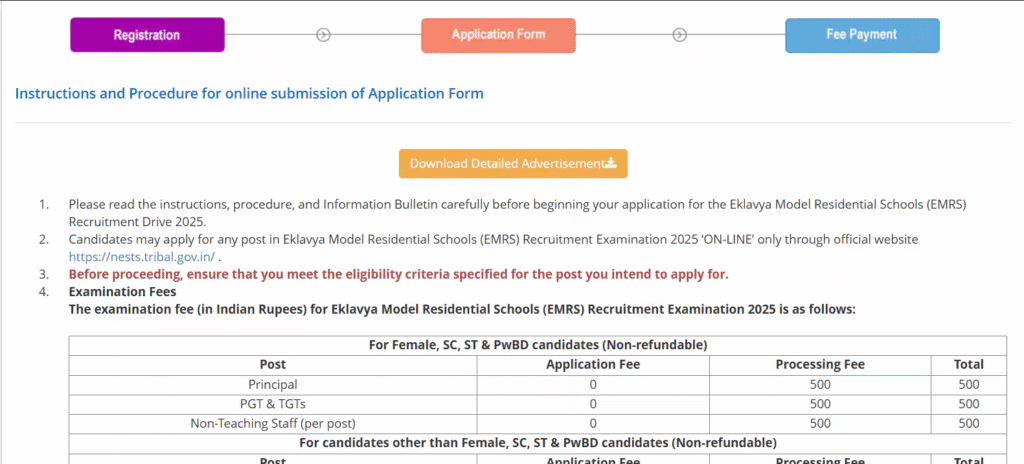The width and height of the screenshot is (1024, 464).
Task: Click the red eligibility criteria warning text
Action: click(398, 274)
